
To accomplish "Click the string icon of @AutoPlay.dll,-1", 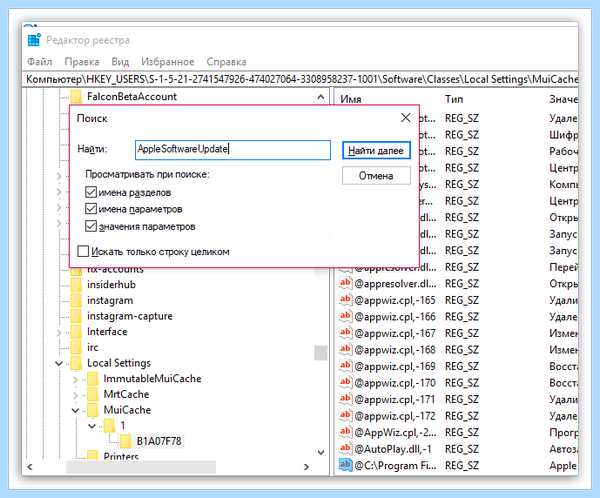I will click(345, 448).
